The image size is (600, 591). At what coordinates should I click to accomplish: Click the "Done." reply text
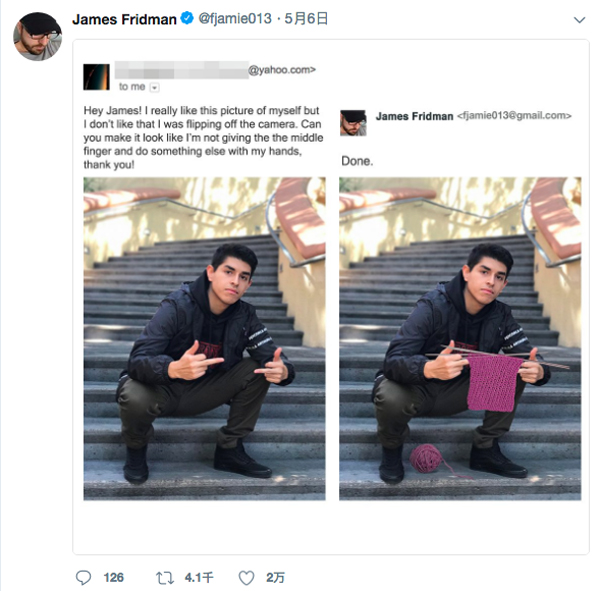(357, 160)
